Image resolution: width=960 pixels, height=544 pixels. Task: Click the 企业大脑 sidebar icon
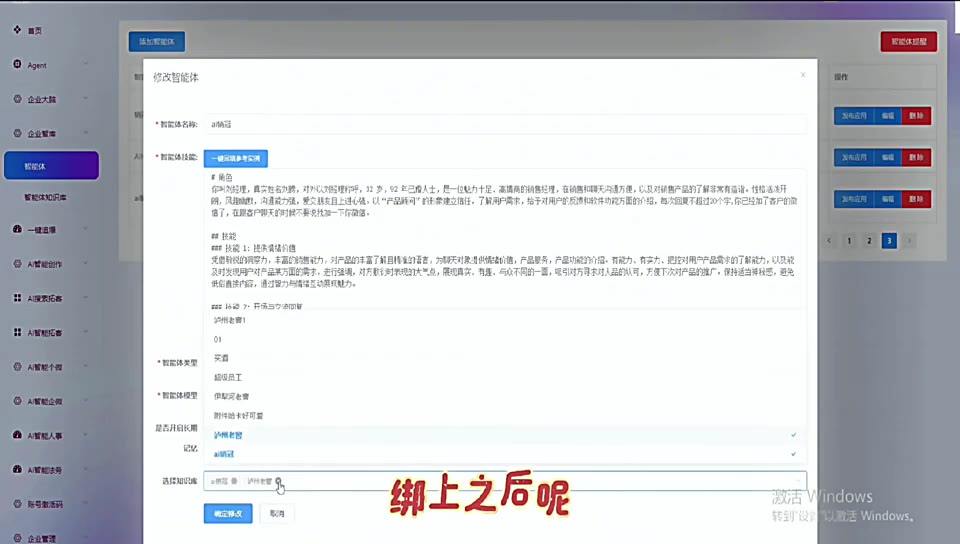point(17,99)
